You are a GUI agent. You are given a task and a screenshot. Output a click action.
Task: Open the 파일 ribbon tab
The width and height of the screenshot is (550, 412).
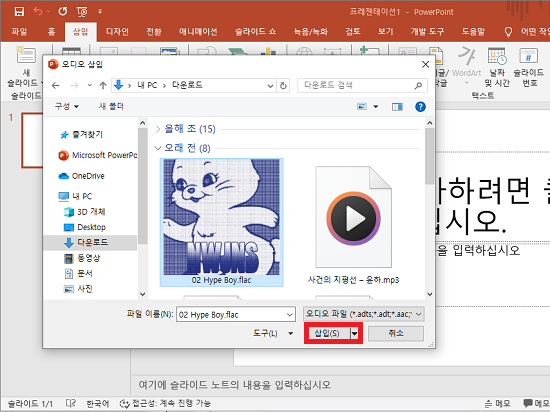(19, 32)
